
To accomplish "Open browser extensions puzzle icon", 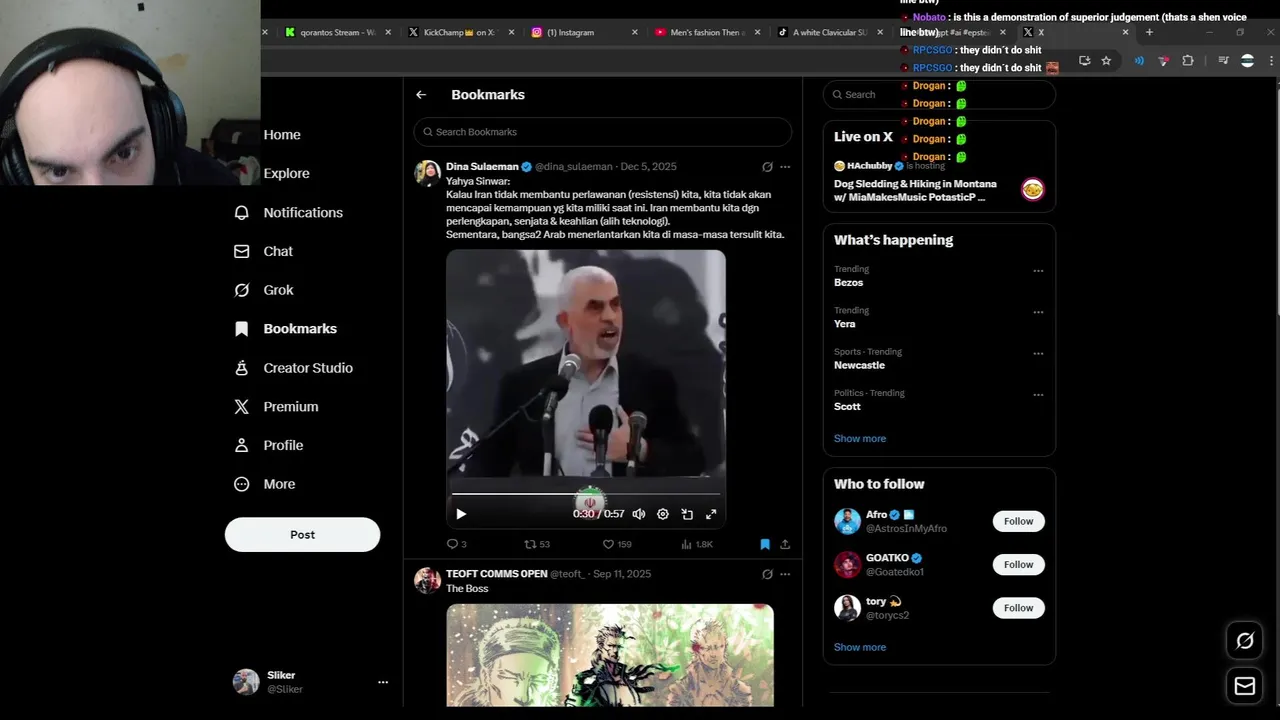I will tap(1188, 61).
